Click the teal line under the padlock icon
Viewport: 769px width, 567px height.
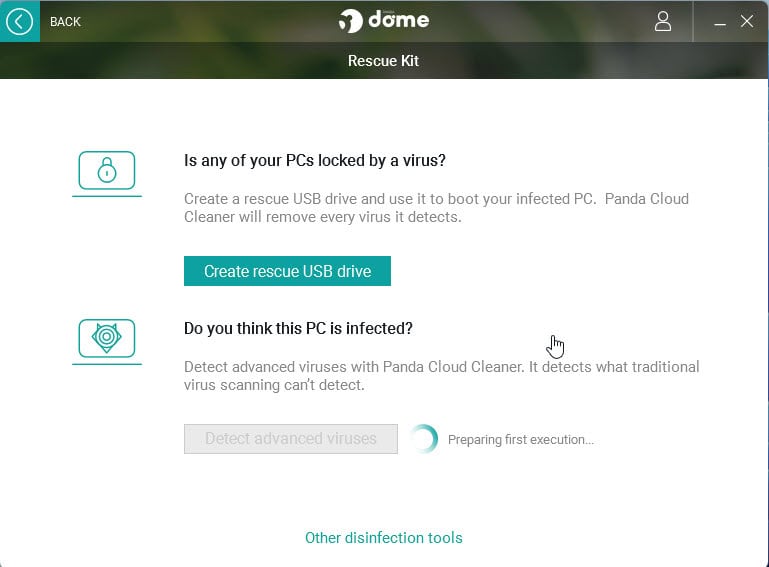pyautogui.click(x=107, y=196)
